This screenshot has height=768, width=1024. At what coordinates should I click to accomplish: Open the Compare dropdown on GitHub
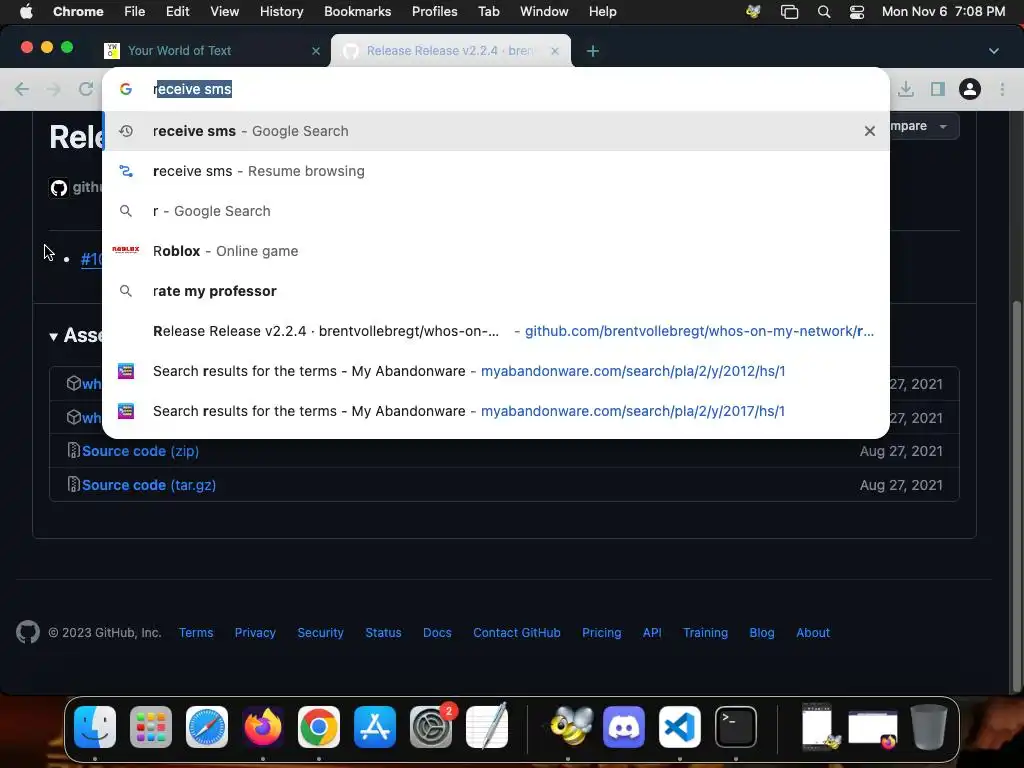pos(924,126)
